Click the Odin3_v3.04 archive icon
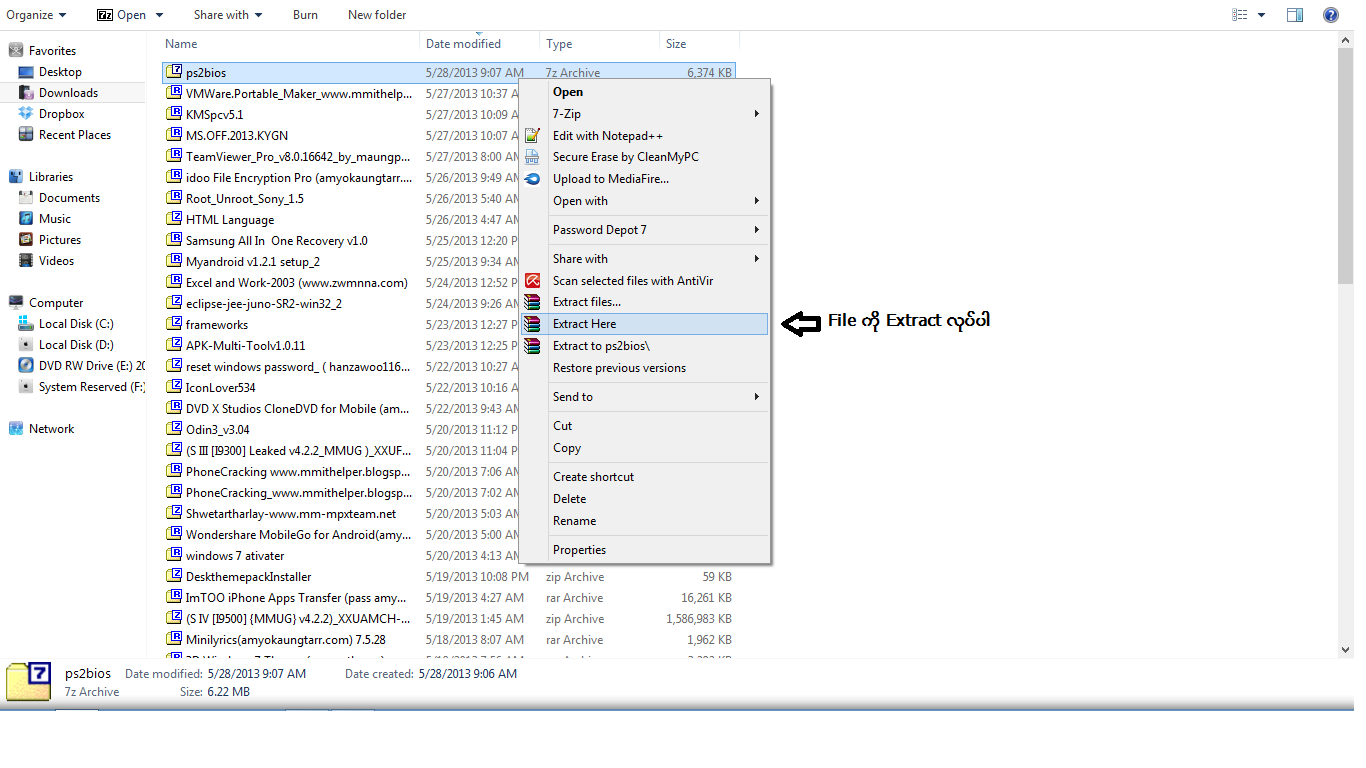 174,430
